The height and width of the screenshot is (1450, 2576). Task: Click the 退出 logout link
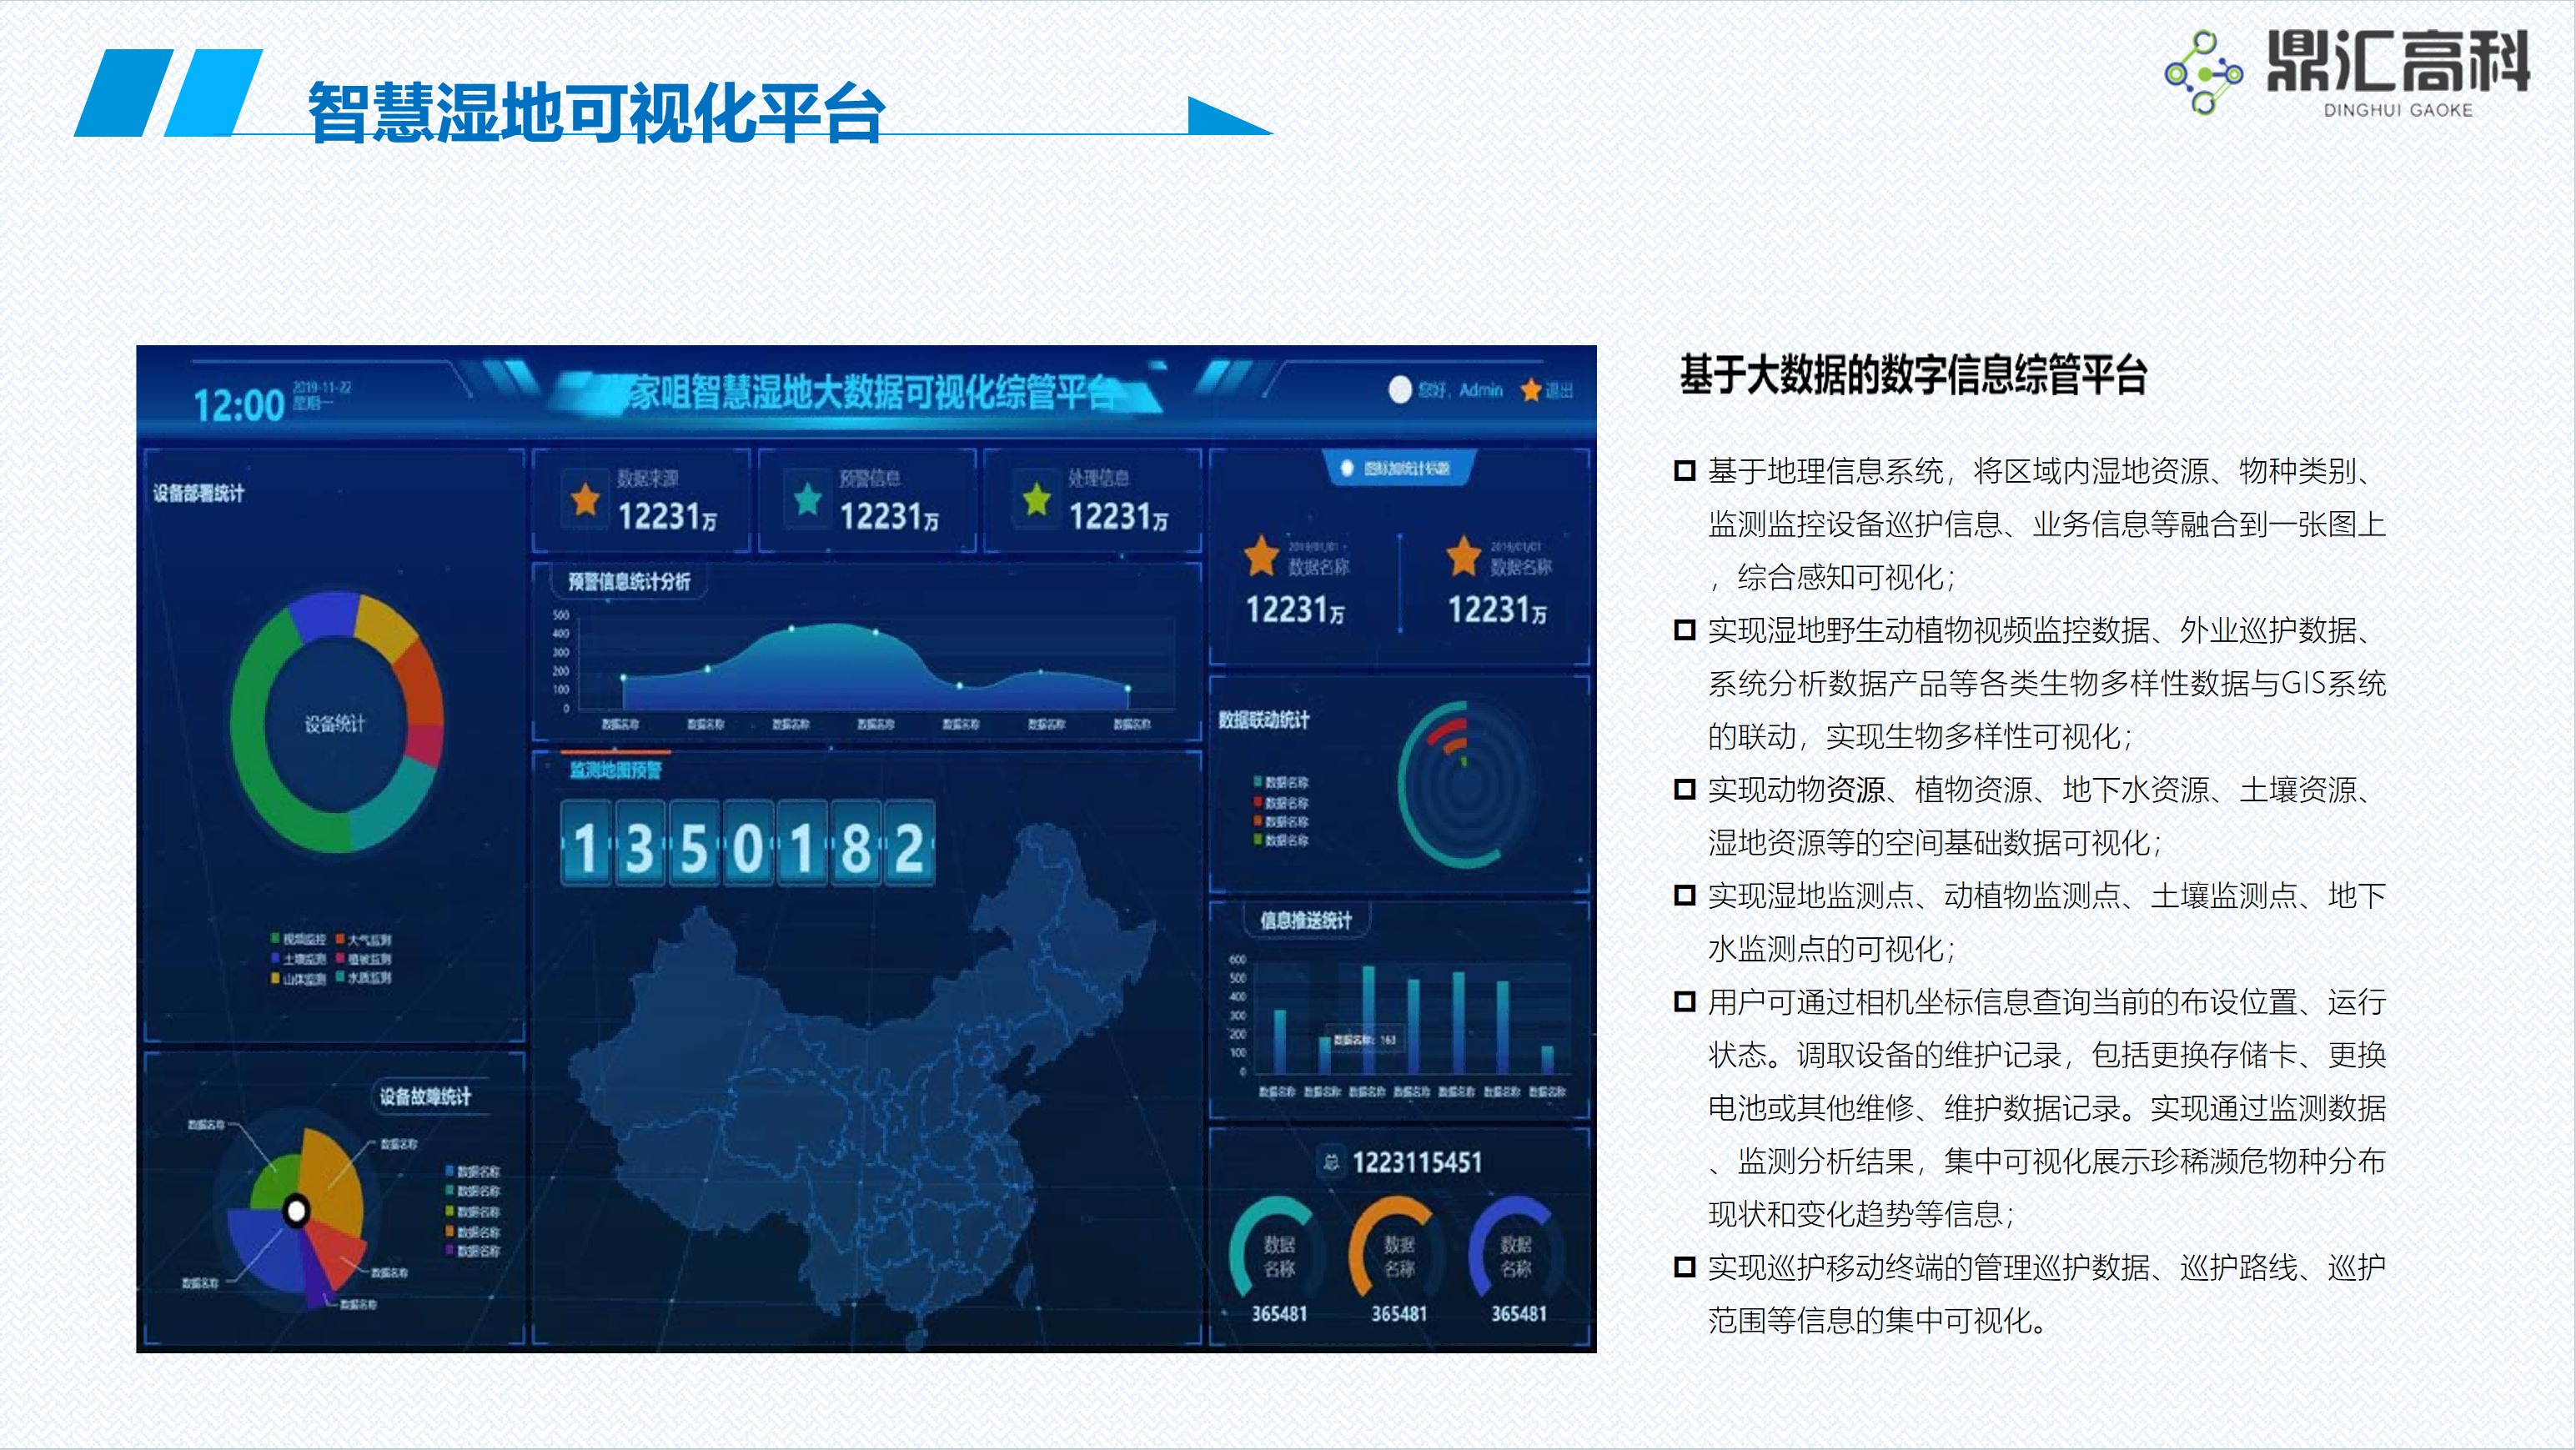pyautogui.click(x=1559, y=390)
